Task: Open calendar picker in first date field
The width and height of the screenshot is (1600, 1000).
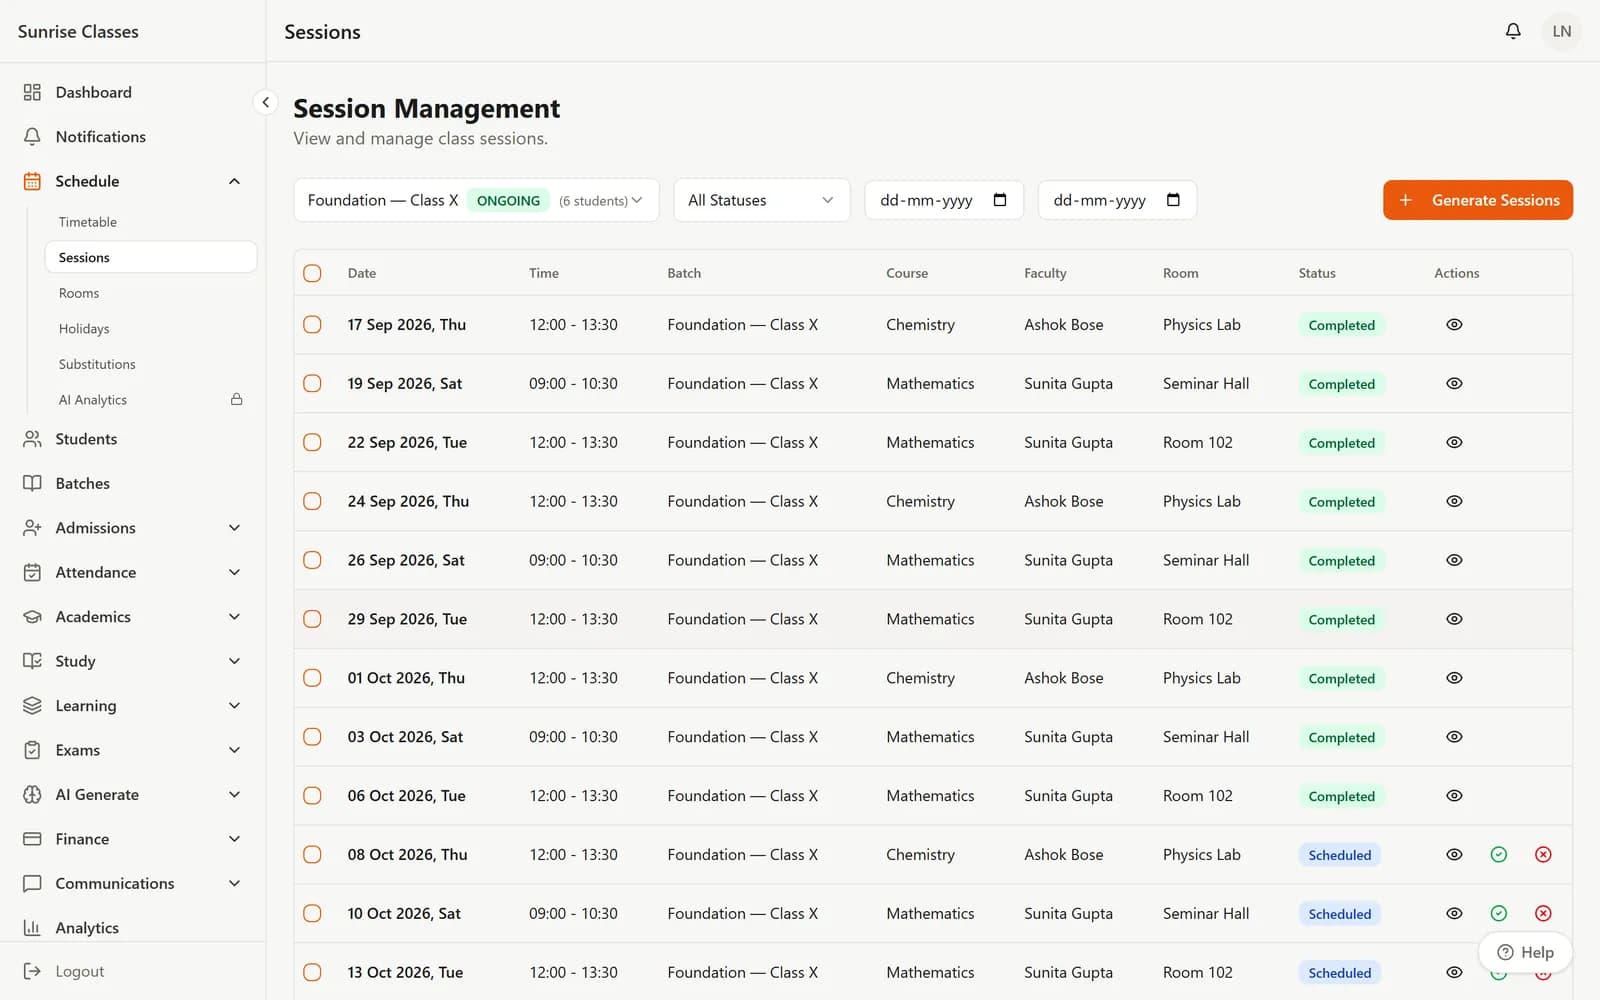Action: click(x=1000, y=200)
